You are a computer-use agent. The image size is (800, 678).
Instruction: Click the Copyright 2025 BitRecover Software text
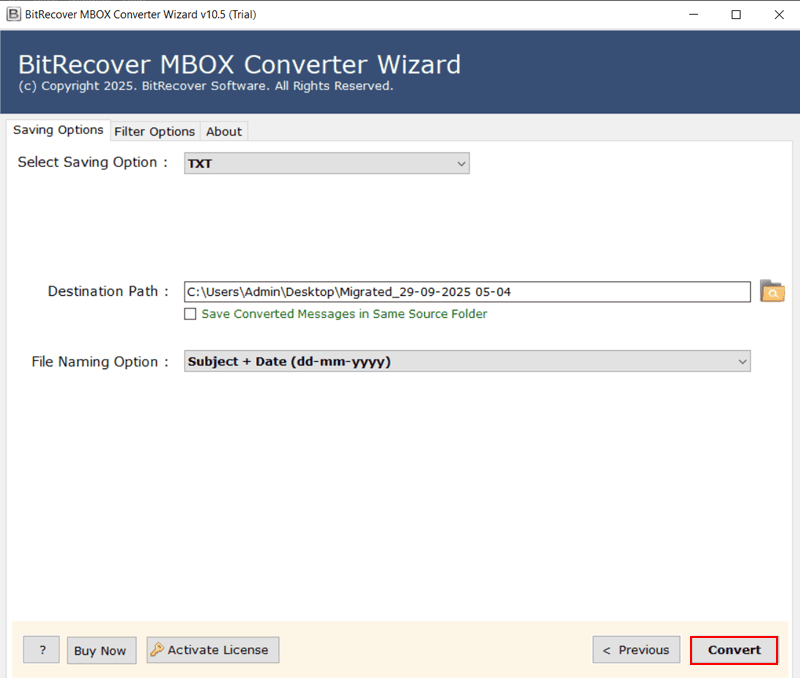coord(206,86)
